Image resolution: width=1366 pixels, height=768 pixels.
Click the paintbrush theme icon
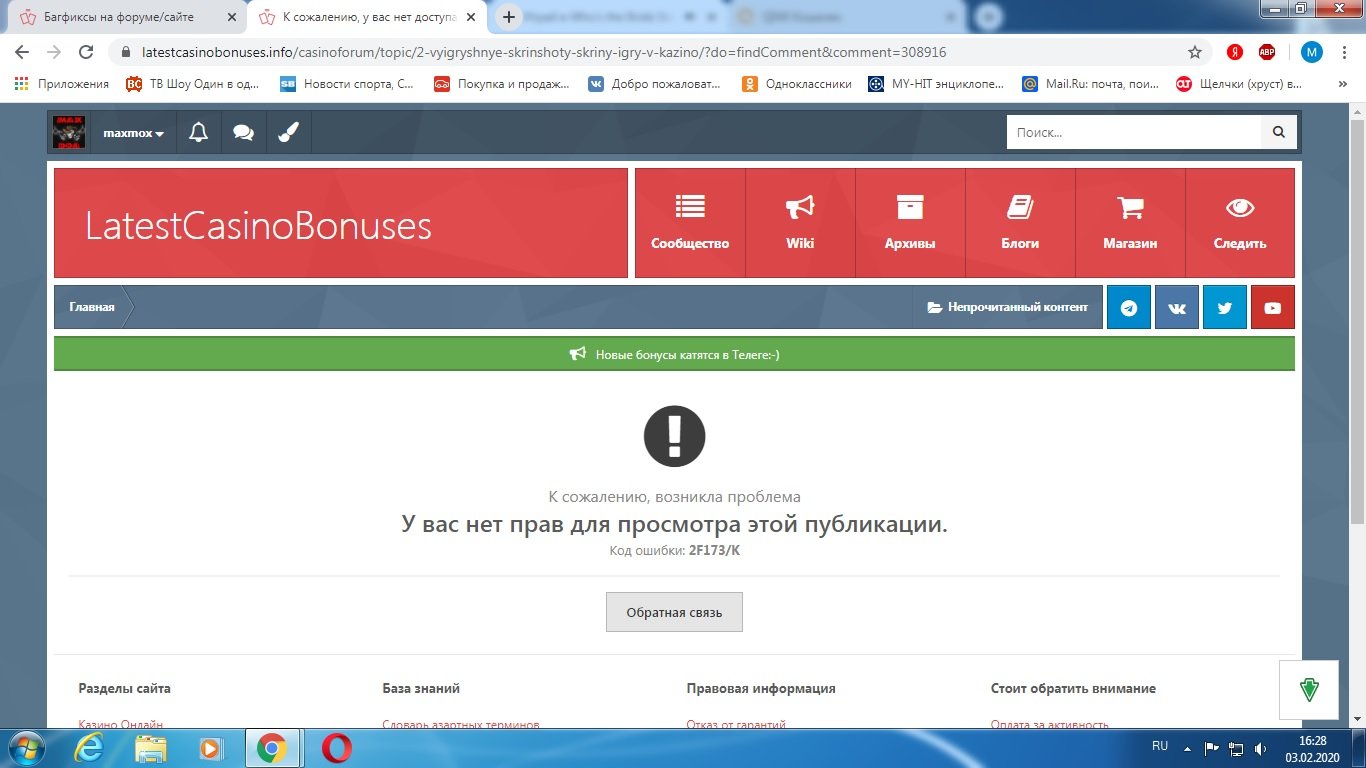288,133
